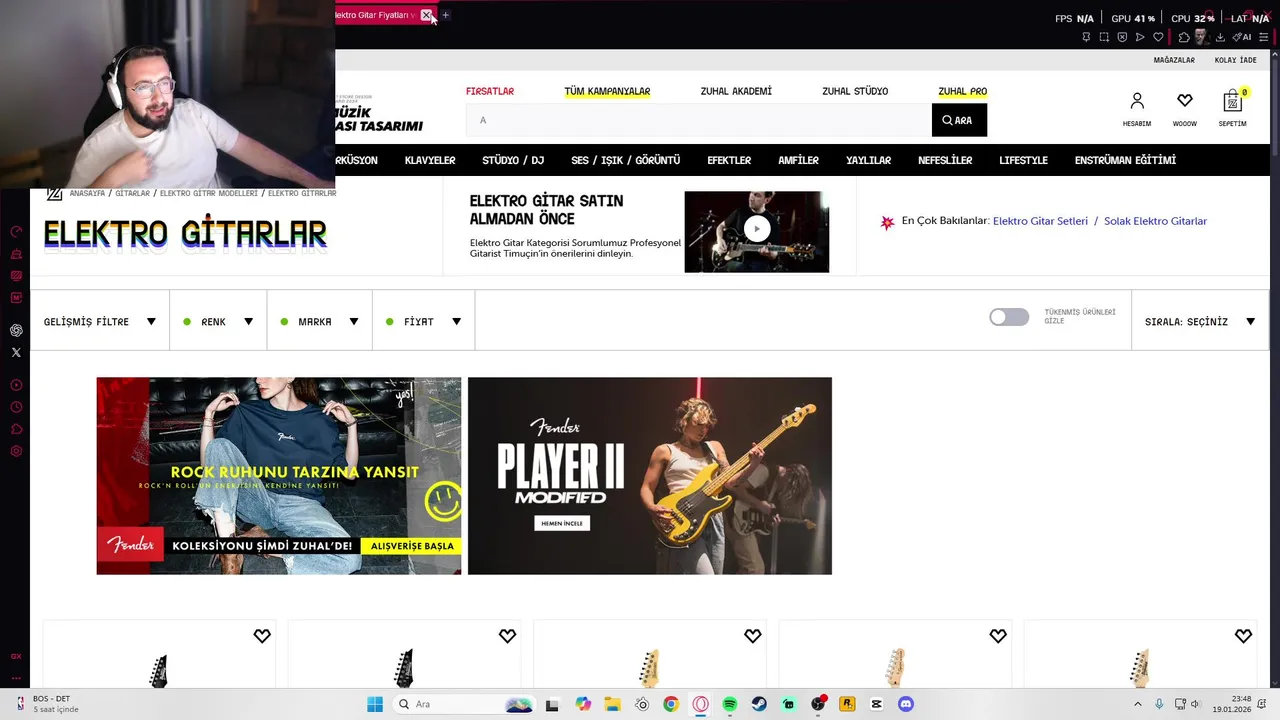
Task: Open the Zuhal Akademi link
Action: (736, 91)
